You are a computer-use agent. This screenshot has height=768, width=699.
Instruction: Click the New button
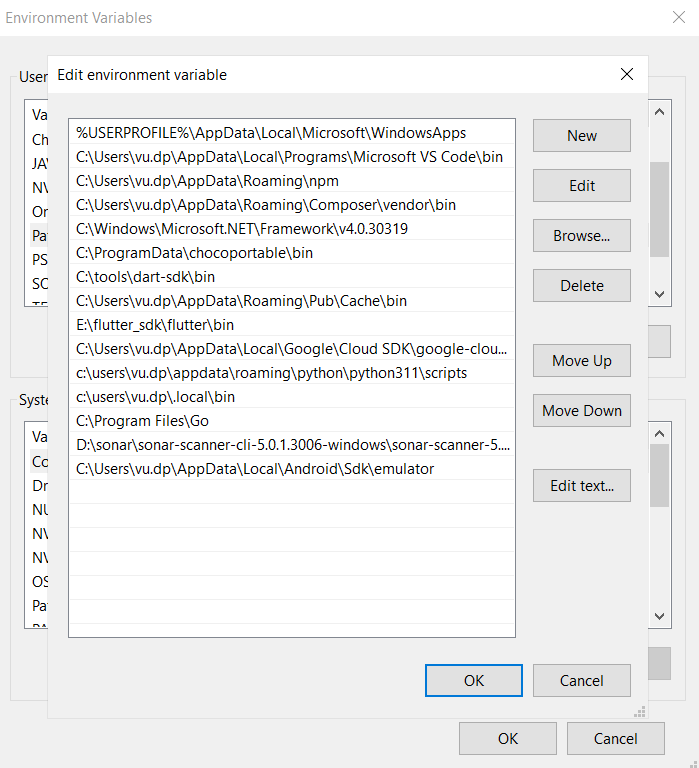pos(581,136)
